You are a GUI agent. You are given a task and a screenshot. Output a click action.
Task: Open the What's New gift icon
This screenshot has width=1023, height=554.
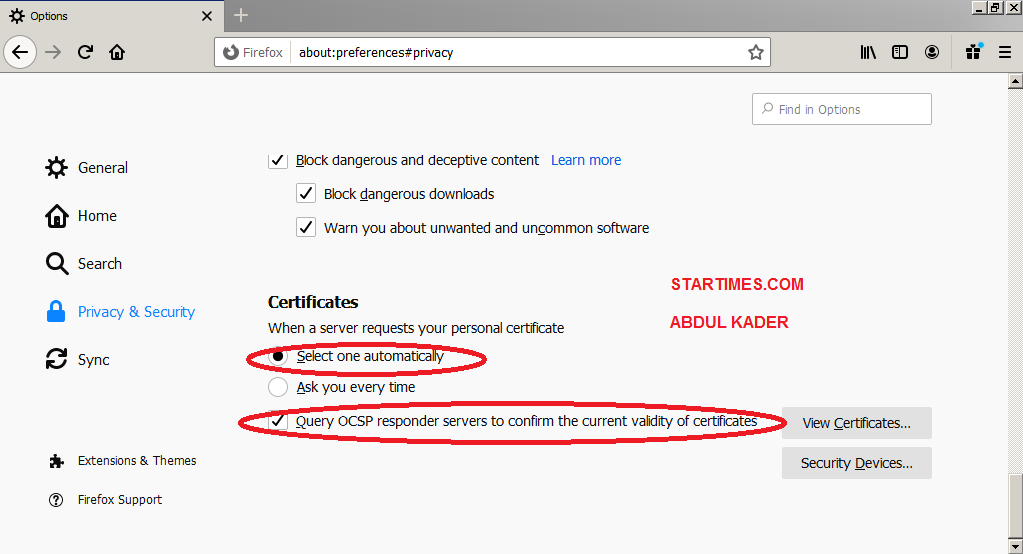pos(973,52)
